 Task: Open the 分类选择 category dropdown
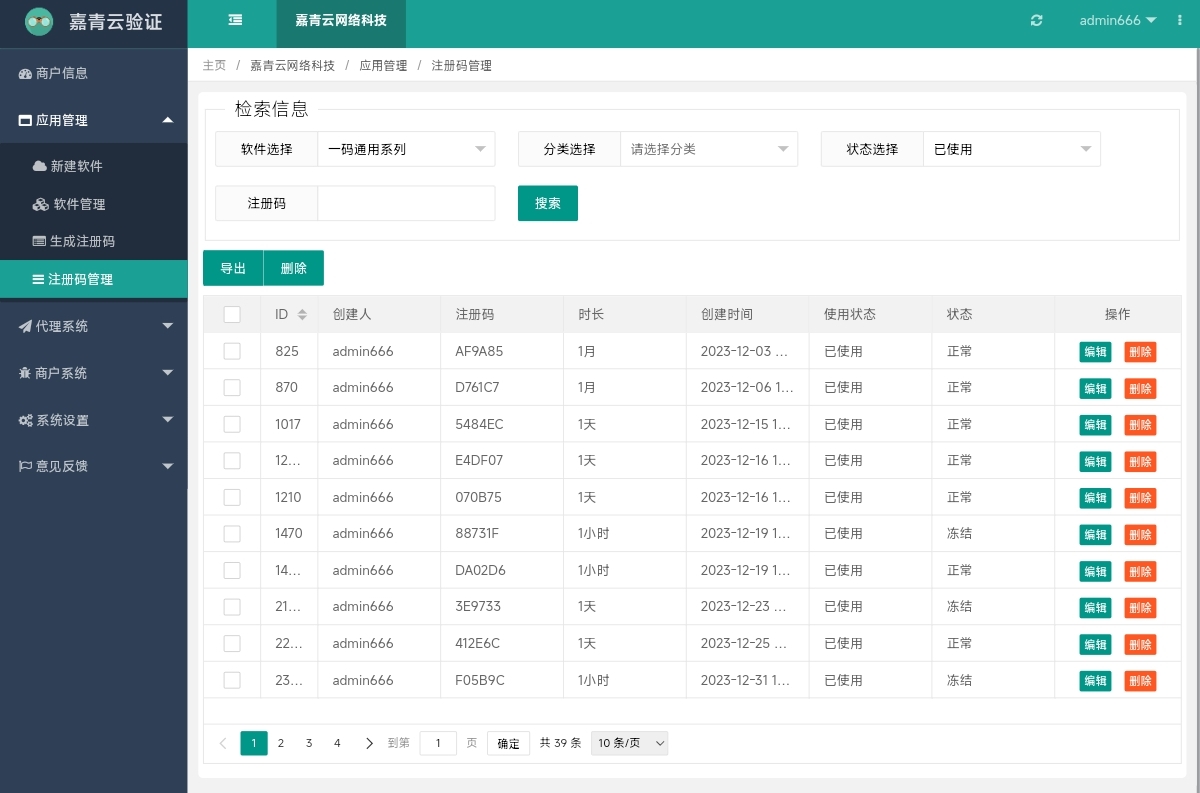coord(708,149)
